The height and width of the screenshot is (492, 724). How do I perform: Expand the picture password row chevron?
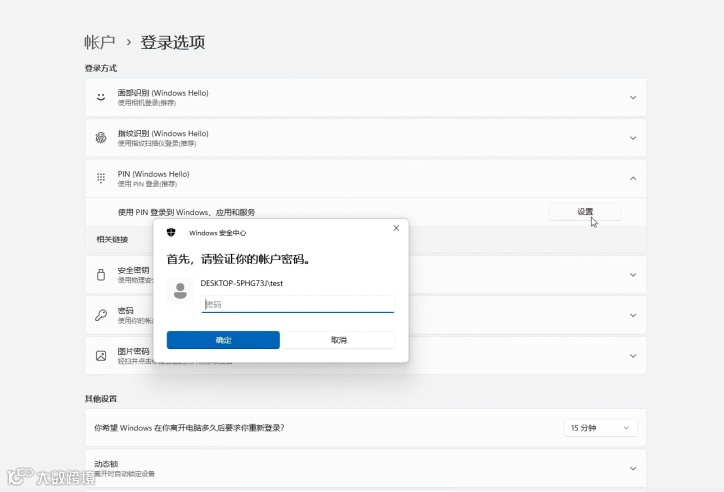[x=633, y=356]
